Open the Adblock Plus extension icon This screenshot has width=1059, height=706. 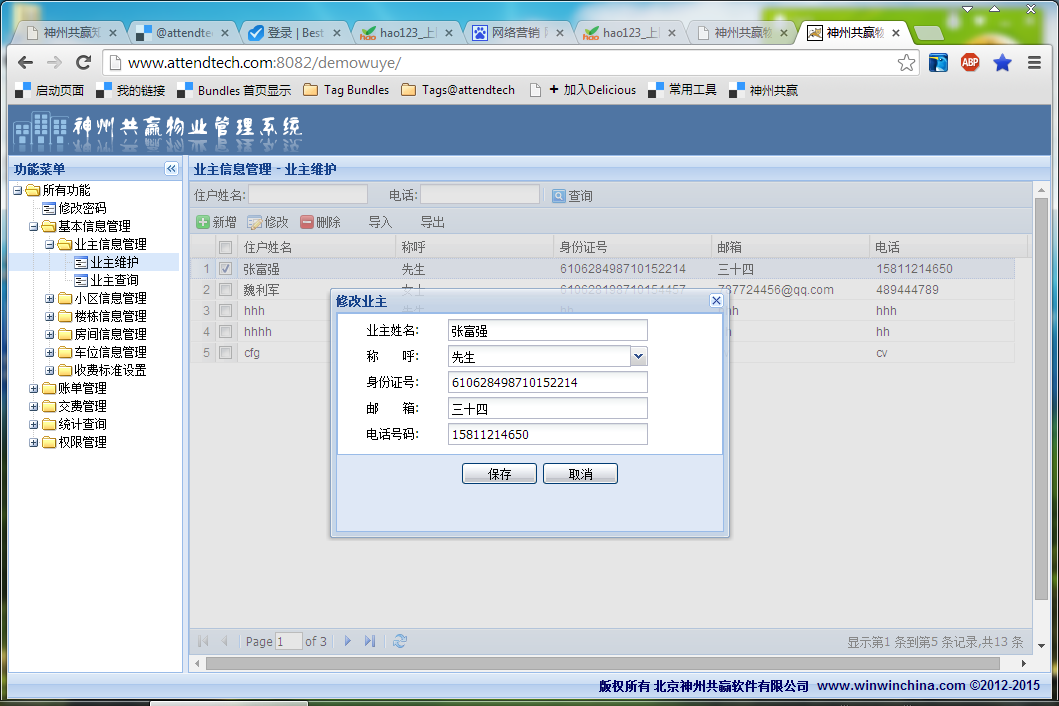[970, 63]
